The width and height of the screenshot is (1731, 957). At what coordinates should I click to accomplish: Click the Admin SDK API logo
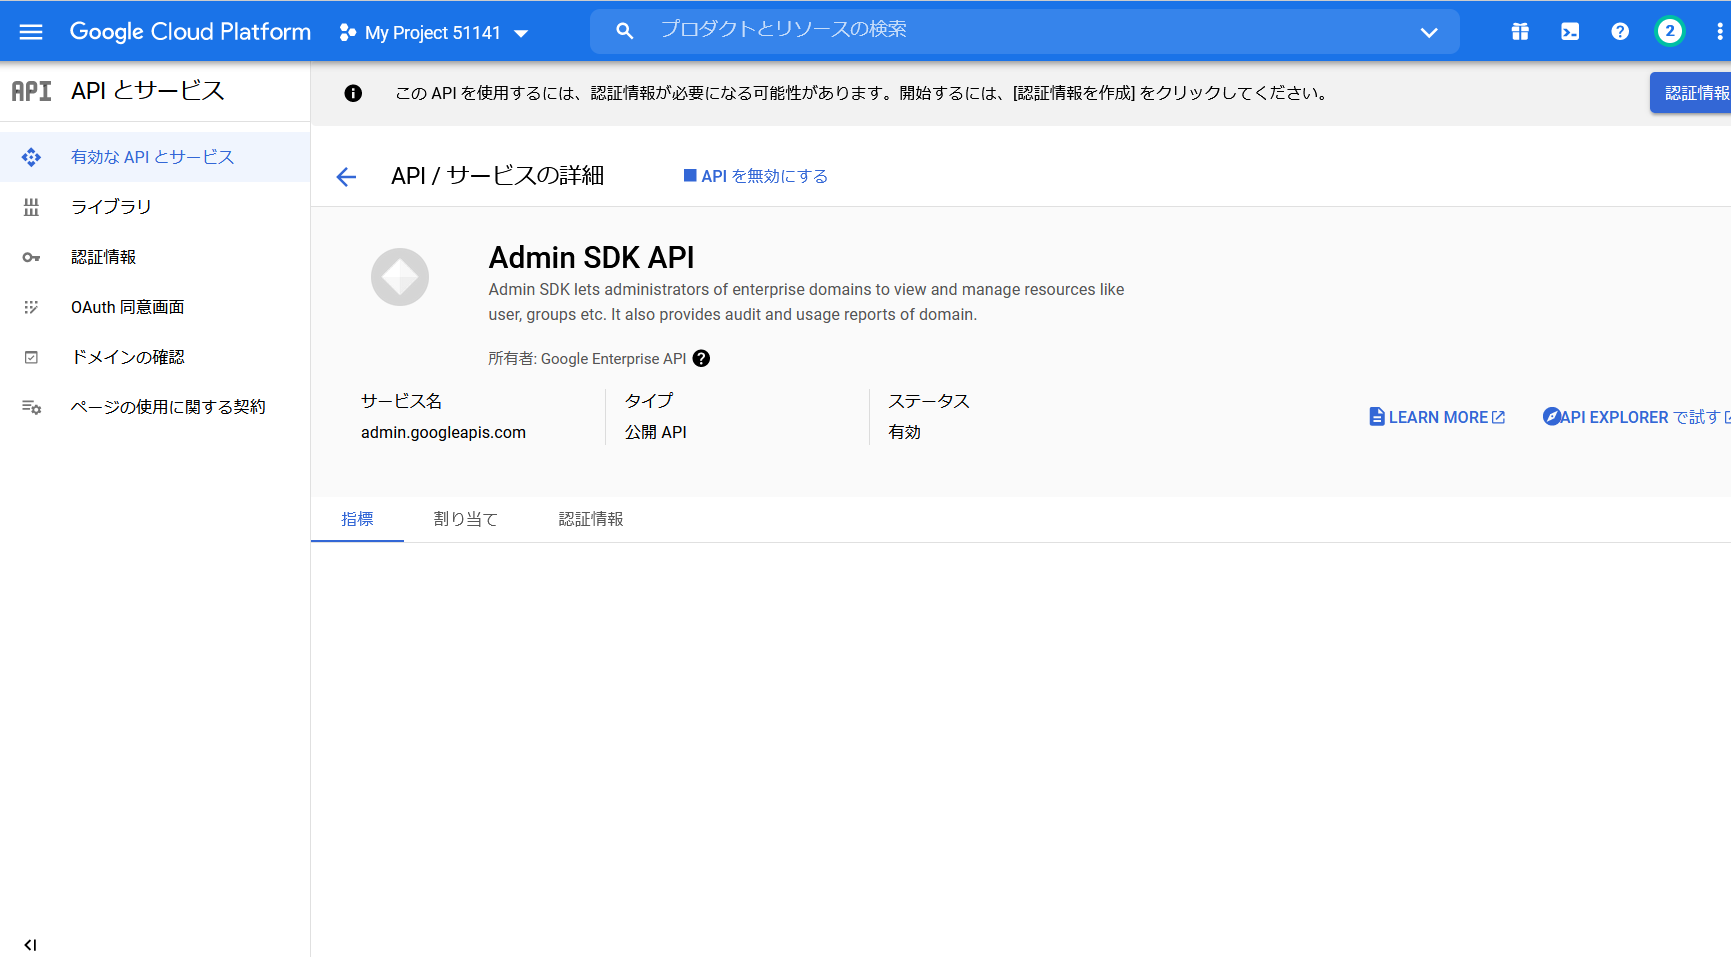400,277
